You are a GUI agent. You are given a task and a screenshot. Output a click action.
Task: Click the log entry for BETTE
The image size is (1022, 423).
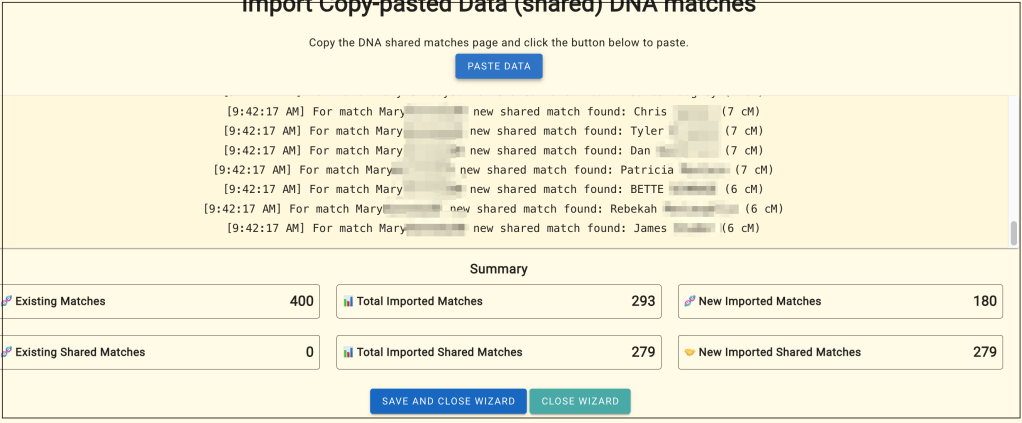pos(493,189)
